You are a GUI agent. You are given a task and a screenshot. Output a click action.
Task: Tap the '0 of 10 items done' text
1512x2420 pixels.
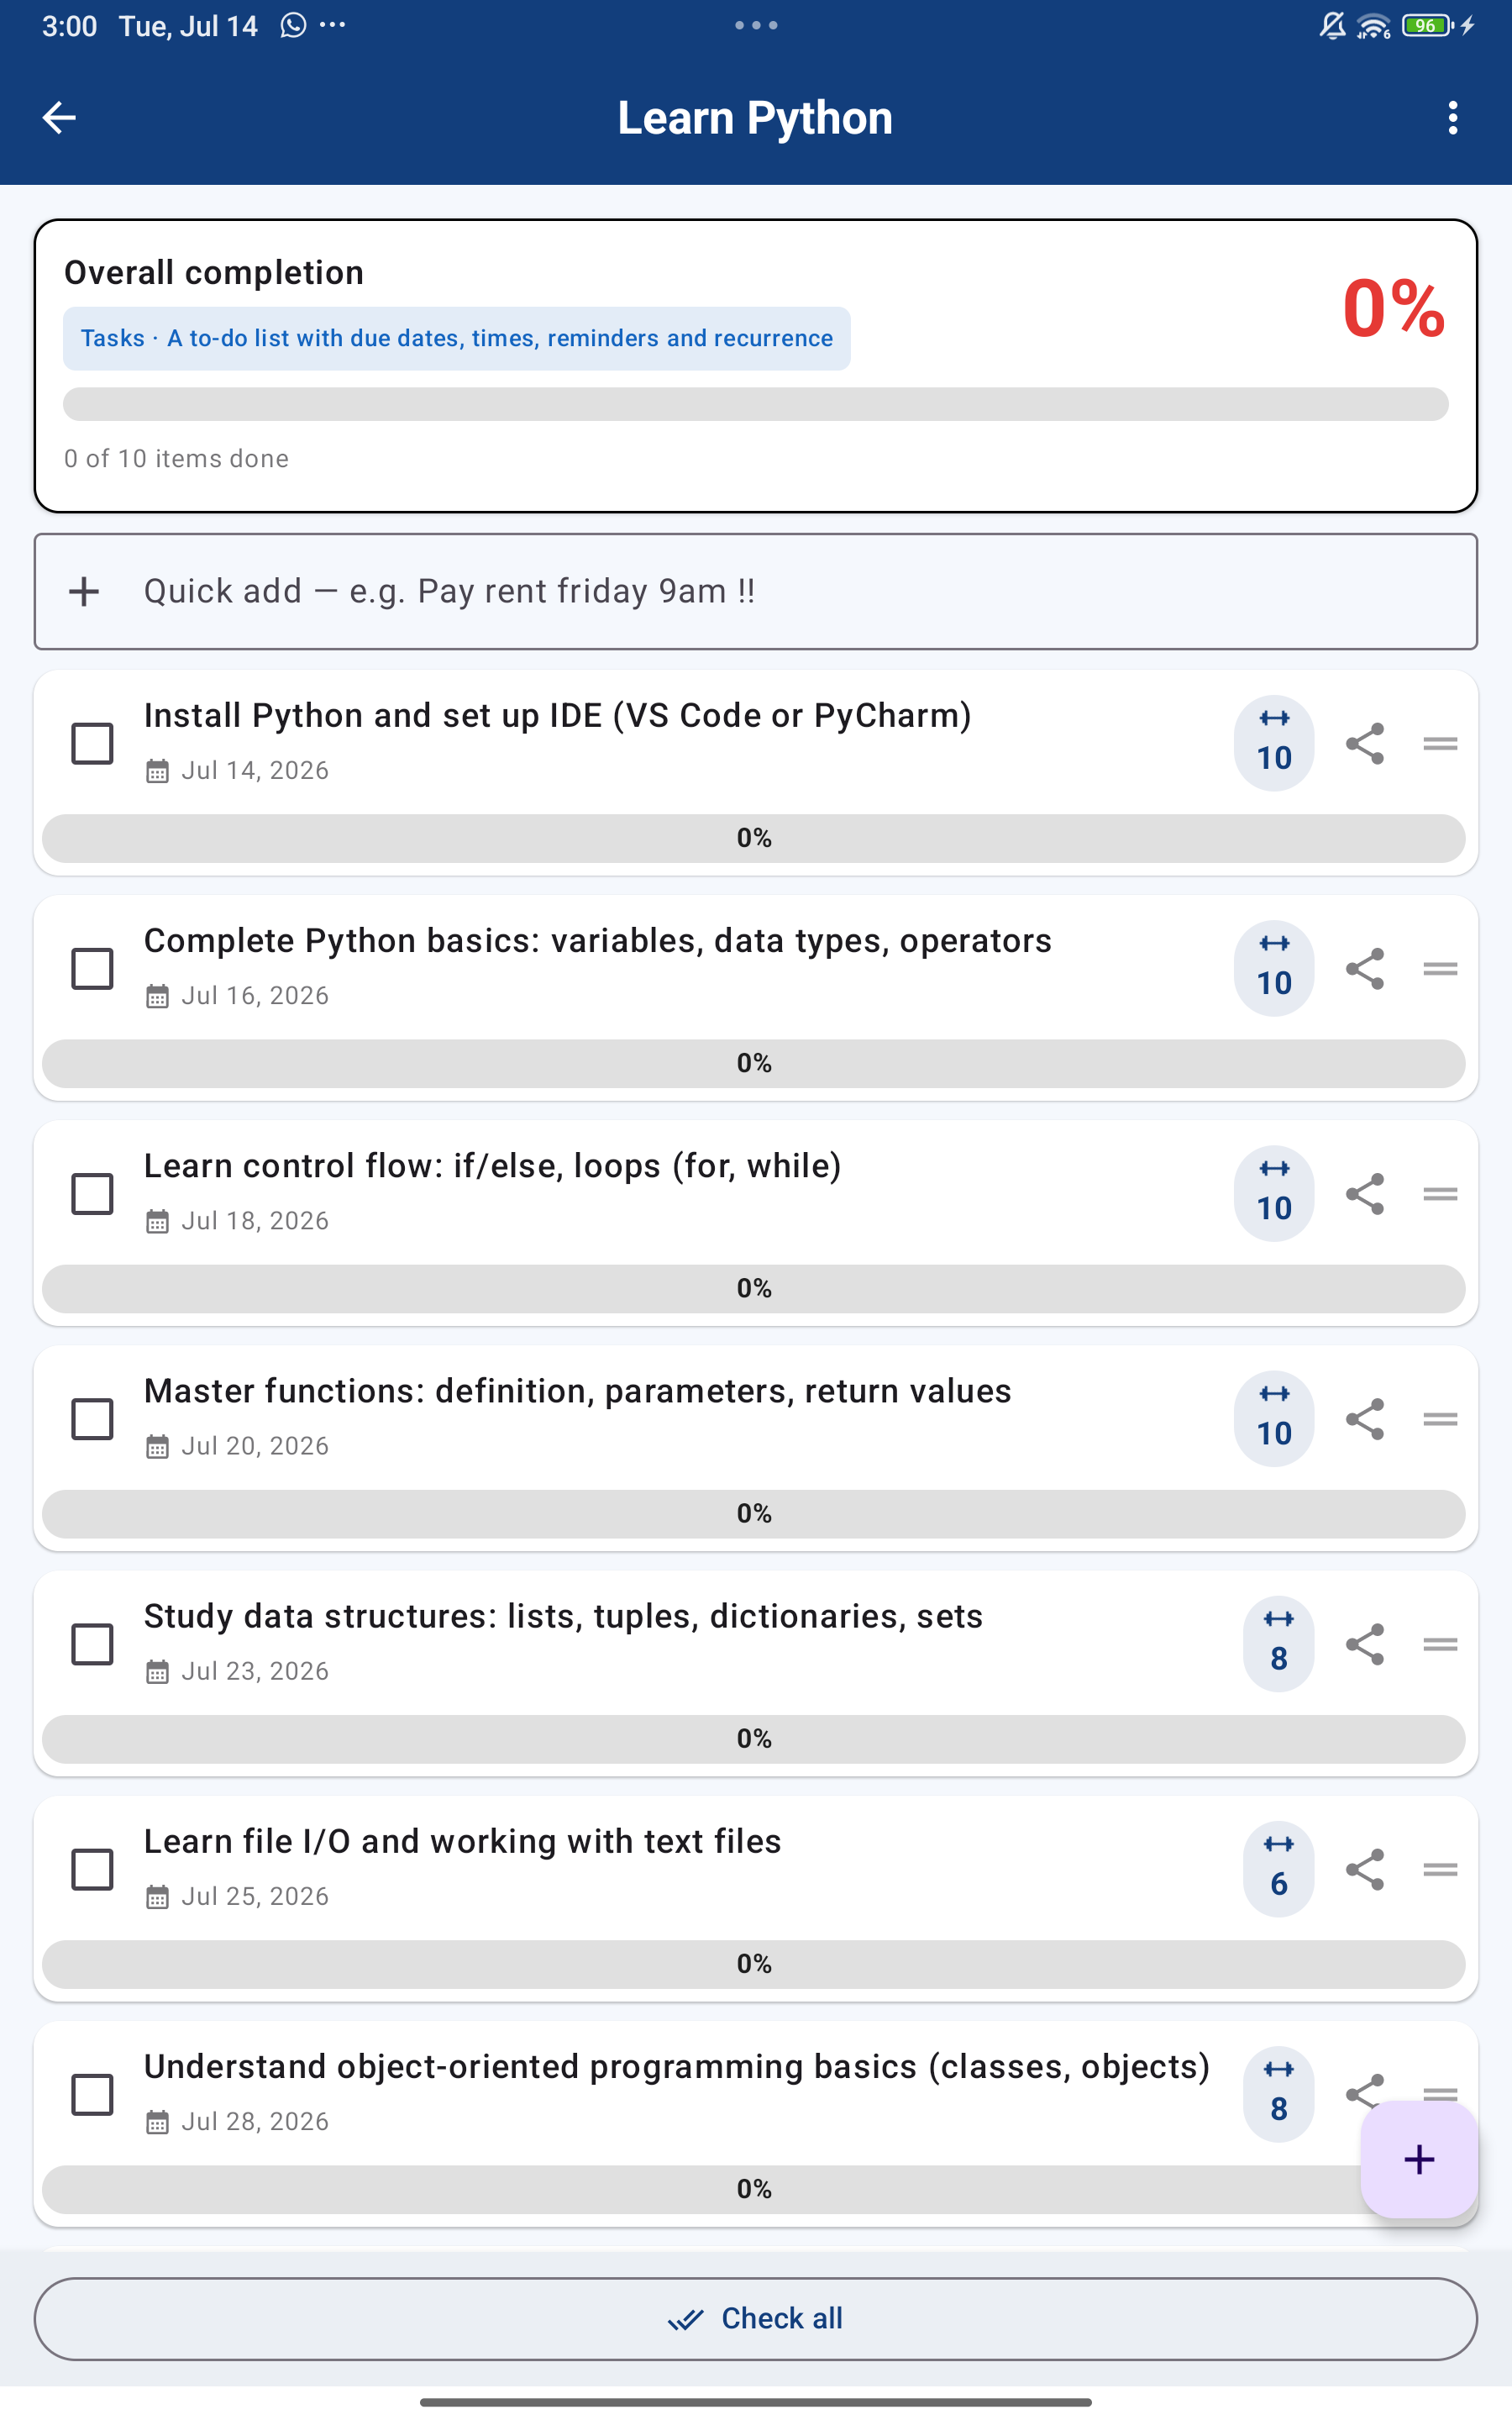point(176,458)
